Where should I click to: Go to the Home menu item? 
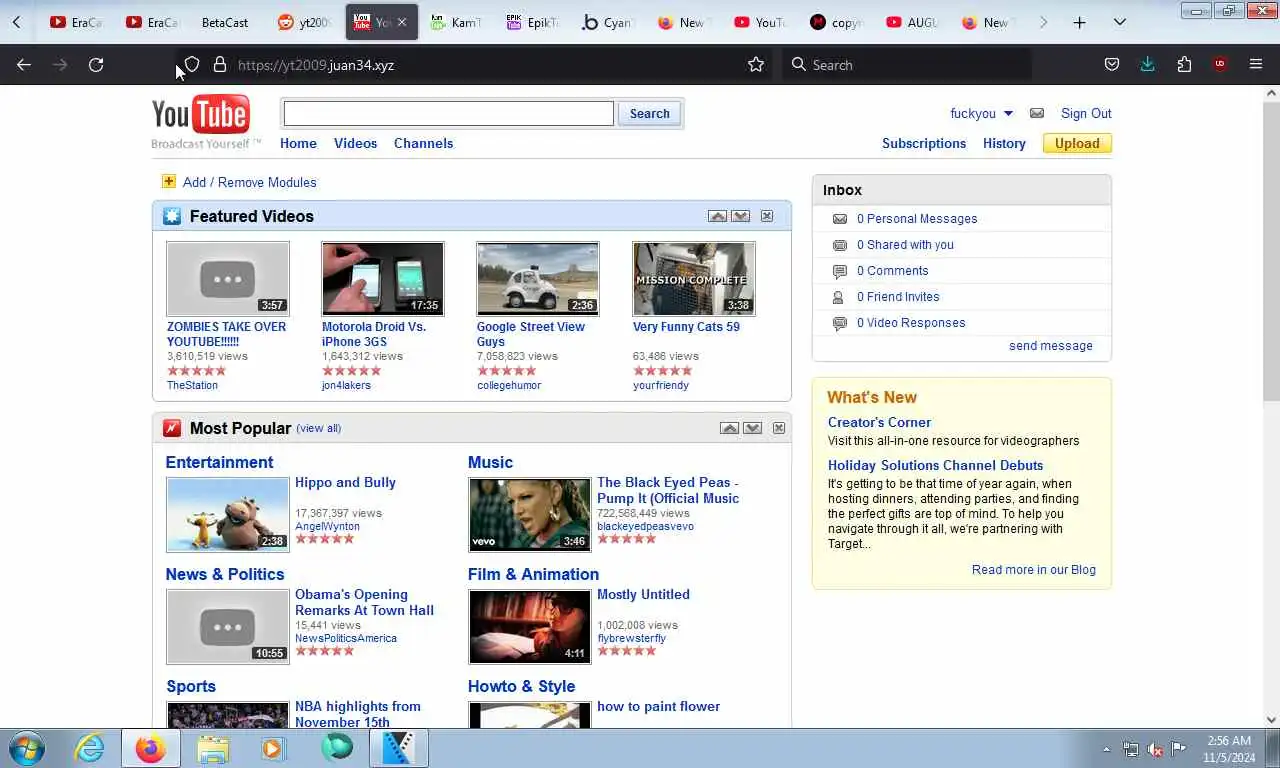click(x=298, y=143)
